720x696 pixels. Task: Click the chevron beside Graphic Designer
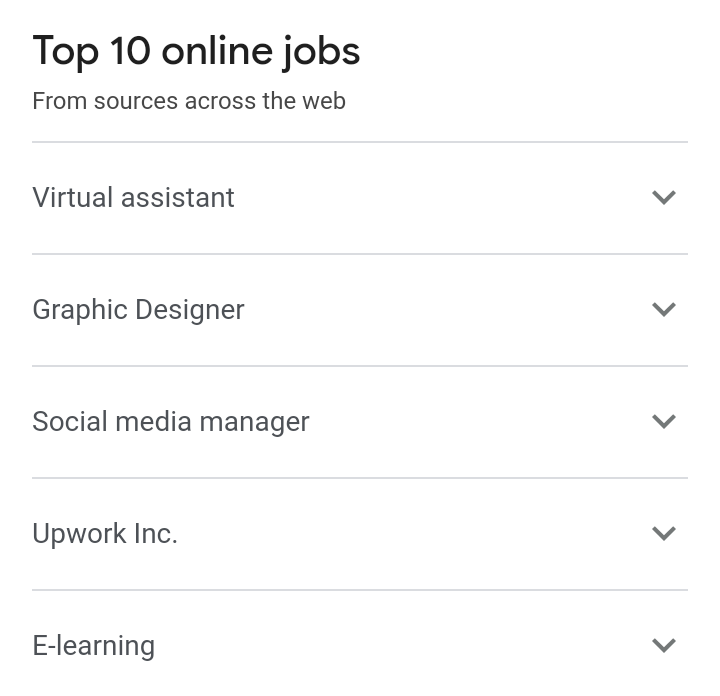coord(664,309)
